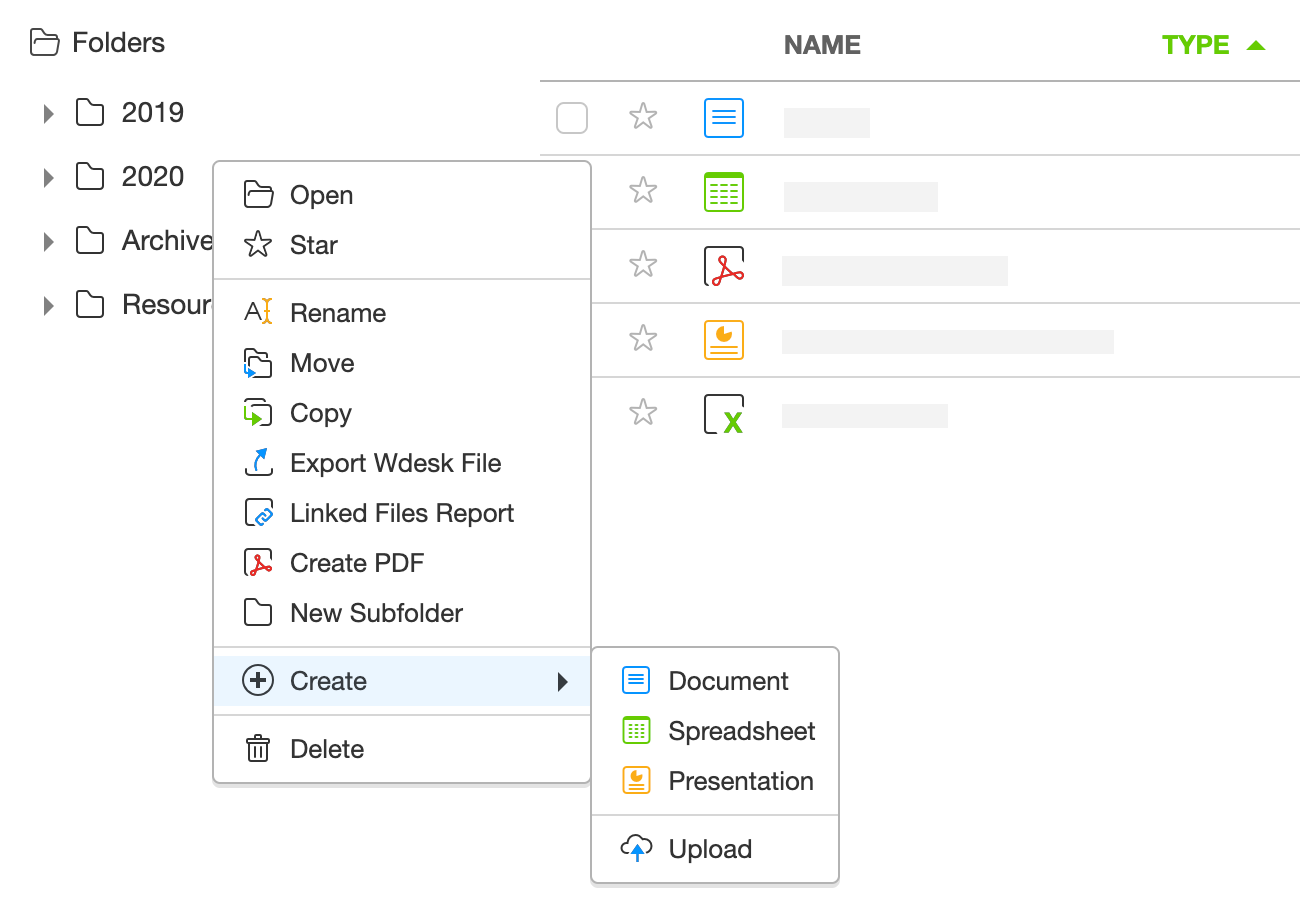
Task: Click the NAME column header
Action: 822,45
